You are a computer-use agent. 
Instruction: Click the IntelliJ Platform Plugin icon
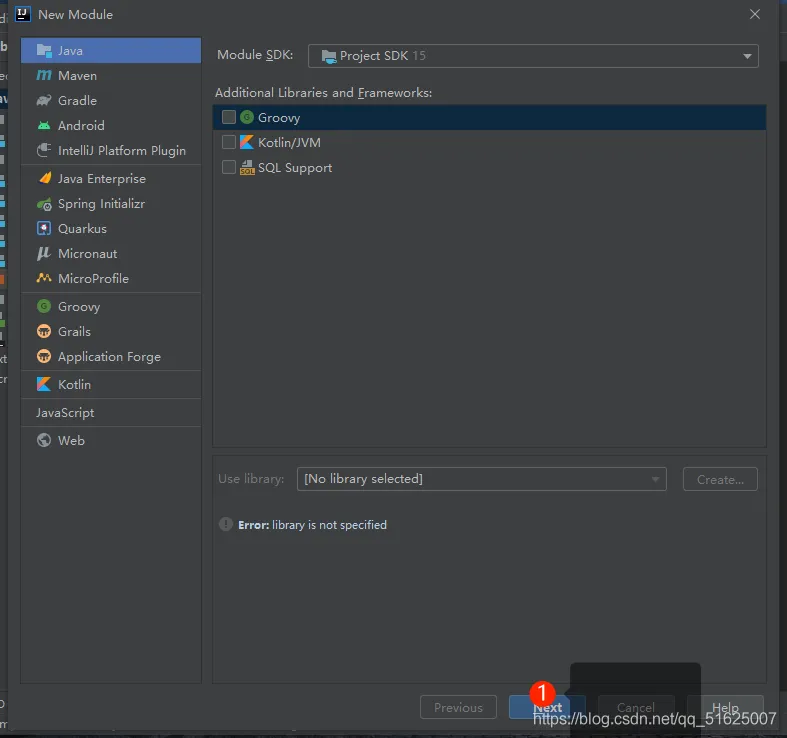tap(44, 150)
